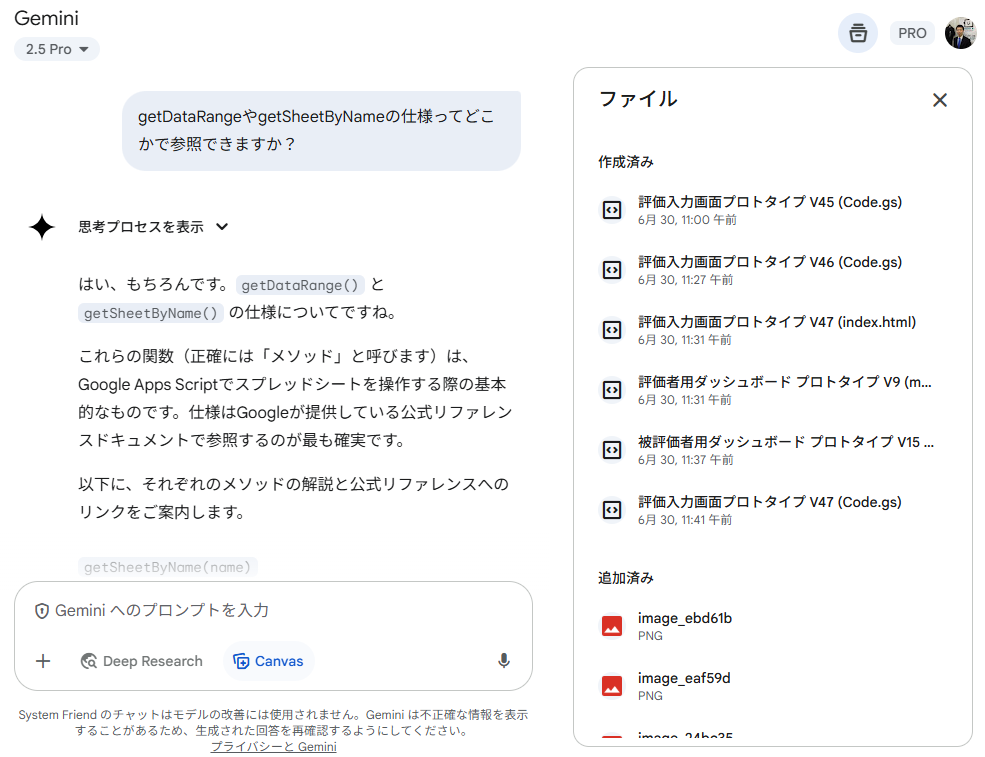The image size is (985, 757).
Task: Expand 思考プロセスを表示 chevron
Action: pos(222,227)
